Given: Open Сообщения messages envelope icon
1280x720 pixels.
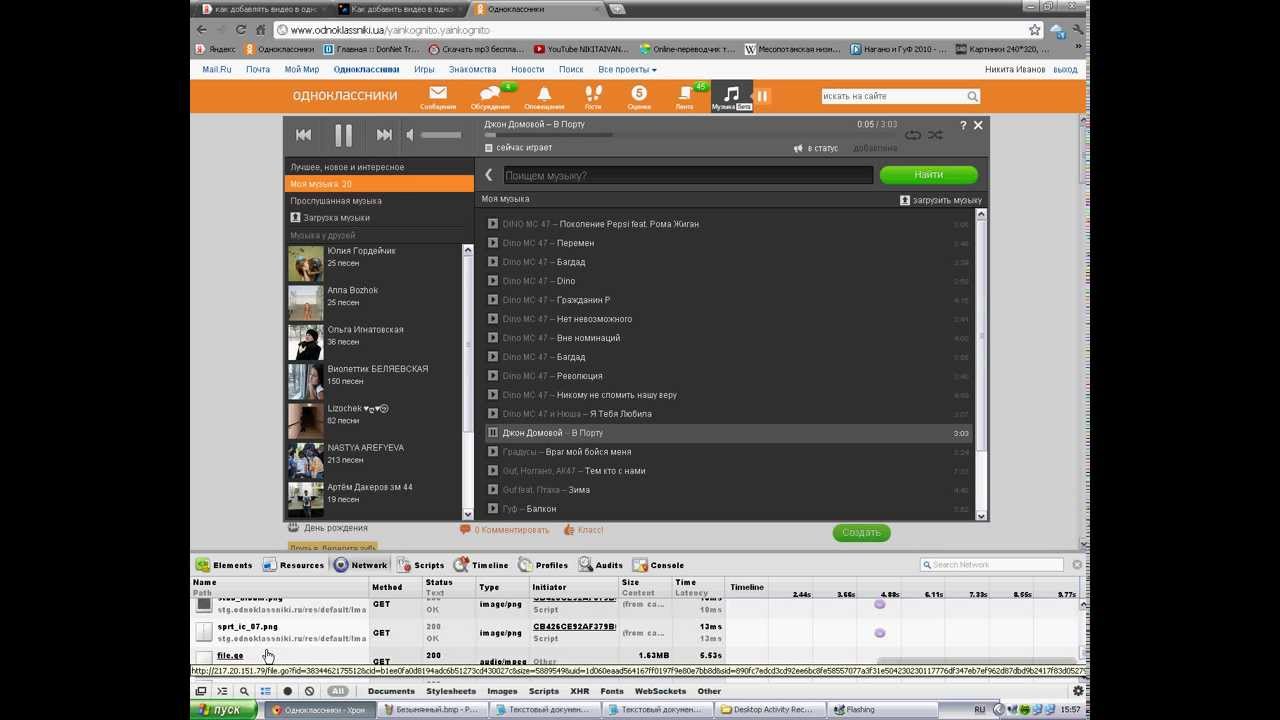Looking at the screenshot, I should (438, 96).
